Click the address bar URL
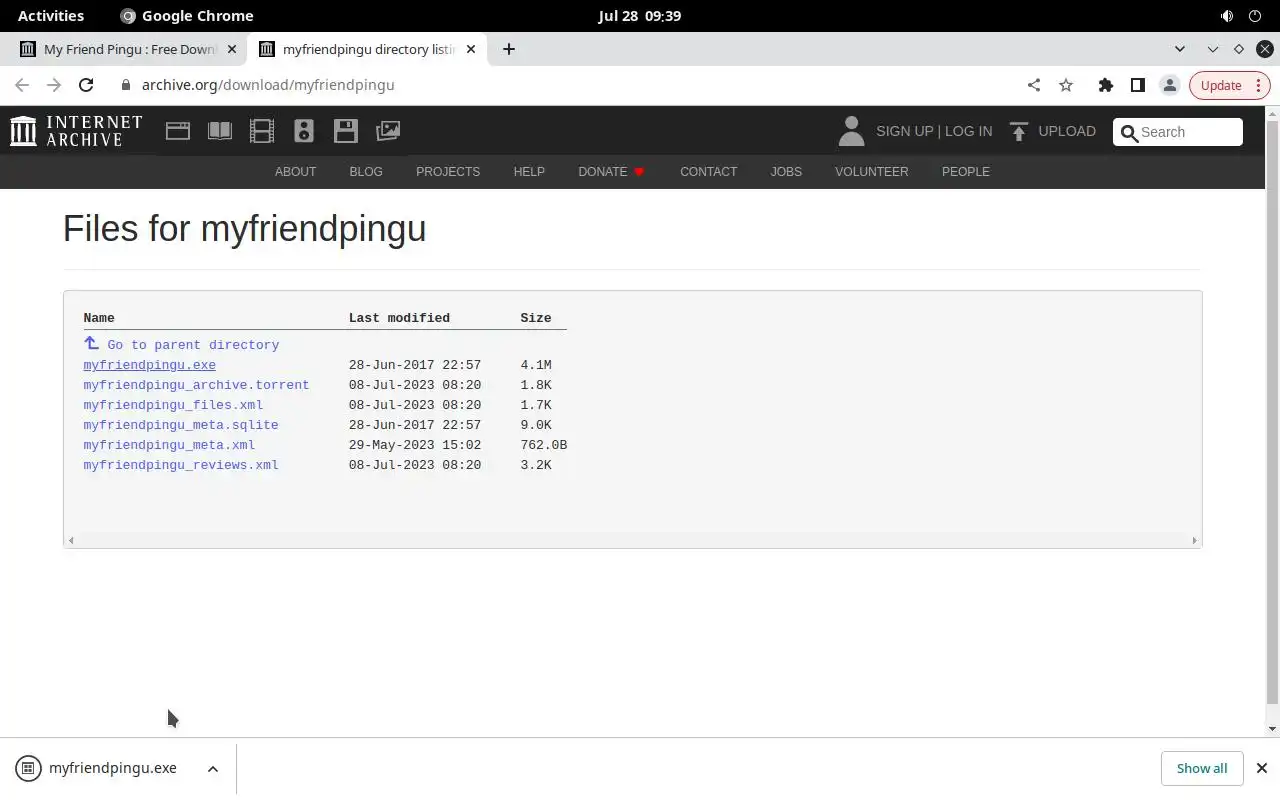The height and width of the screenshot is (800, 1280). pos(268,85)
